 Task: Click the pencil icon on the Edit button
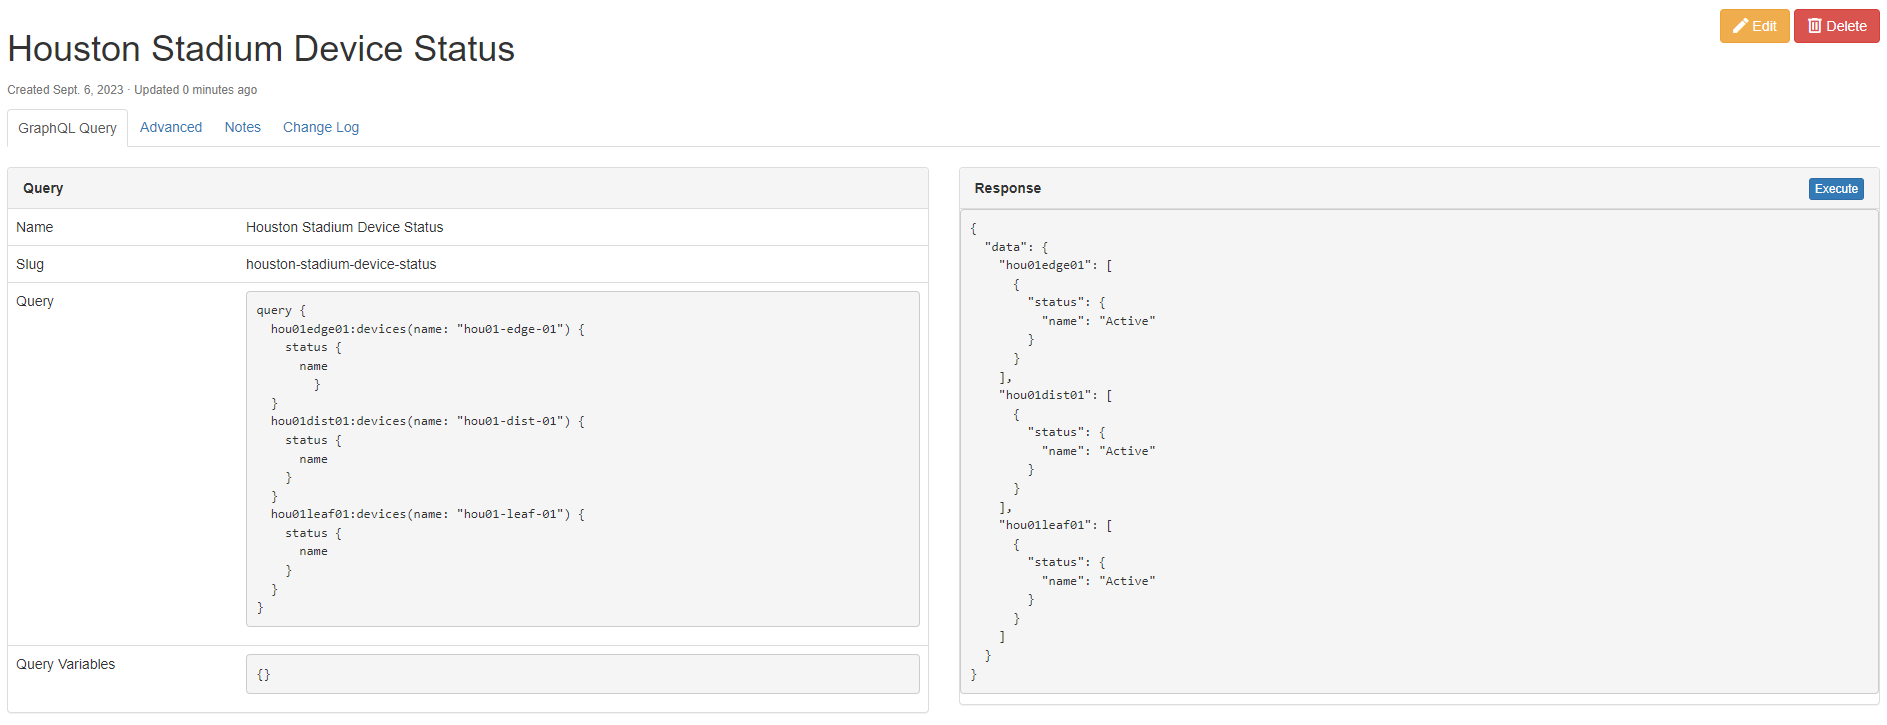pyautogui.click(x=1740, y=26)
